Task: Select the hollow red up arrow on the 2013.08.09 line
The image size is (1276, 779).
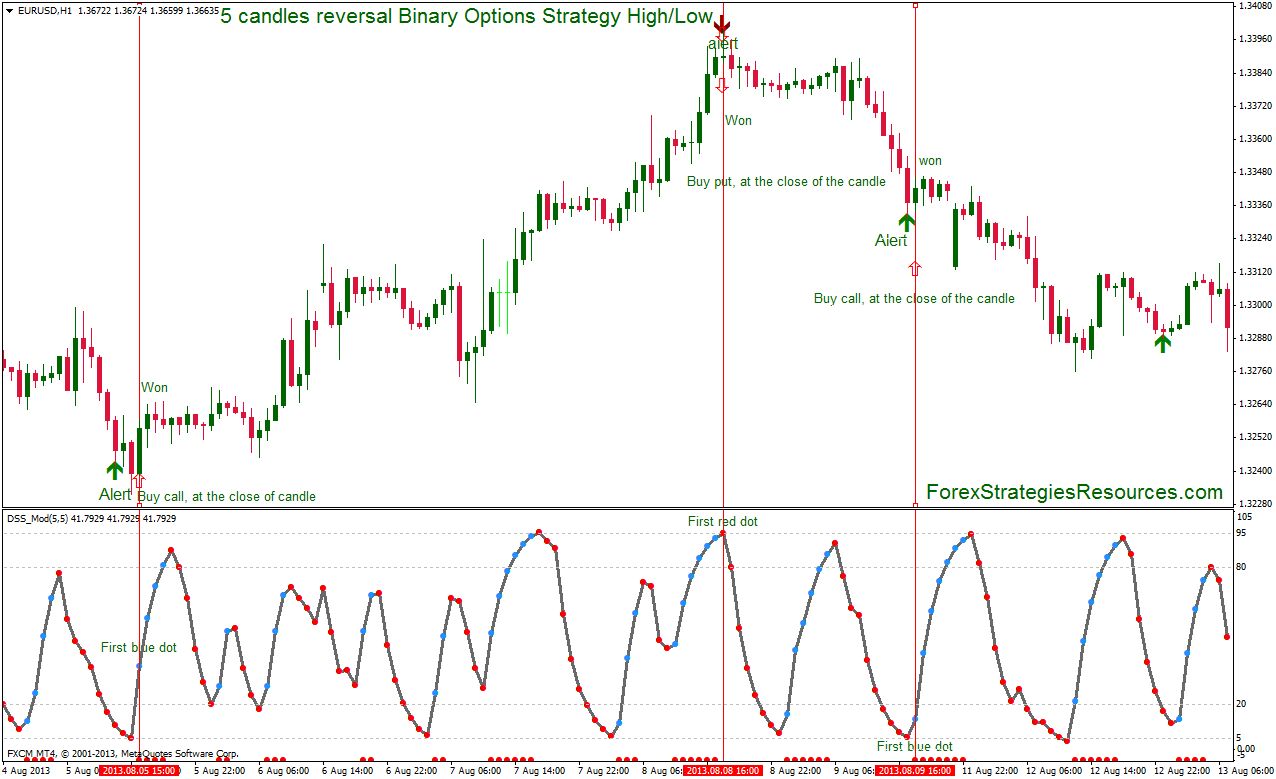Action: 914,267
